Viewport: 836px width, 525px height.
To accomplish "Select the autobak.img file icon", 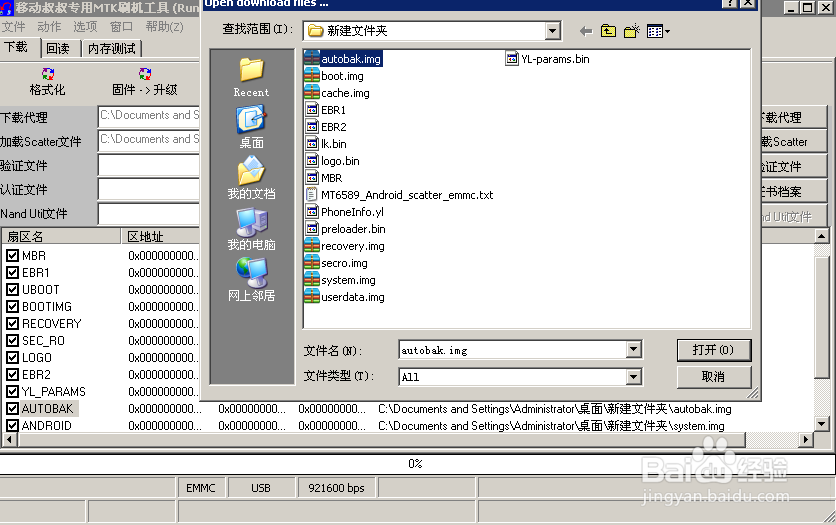I will [x=312, y=59].
